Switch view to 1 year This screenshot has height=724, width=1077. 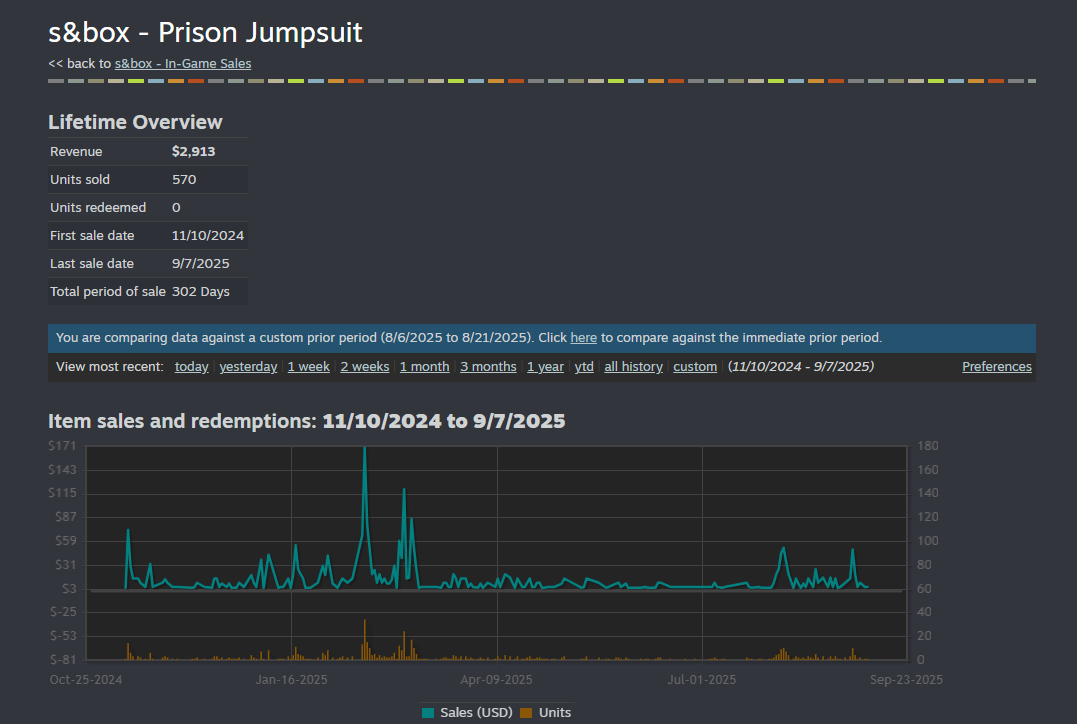click(x=545, y=367)
